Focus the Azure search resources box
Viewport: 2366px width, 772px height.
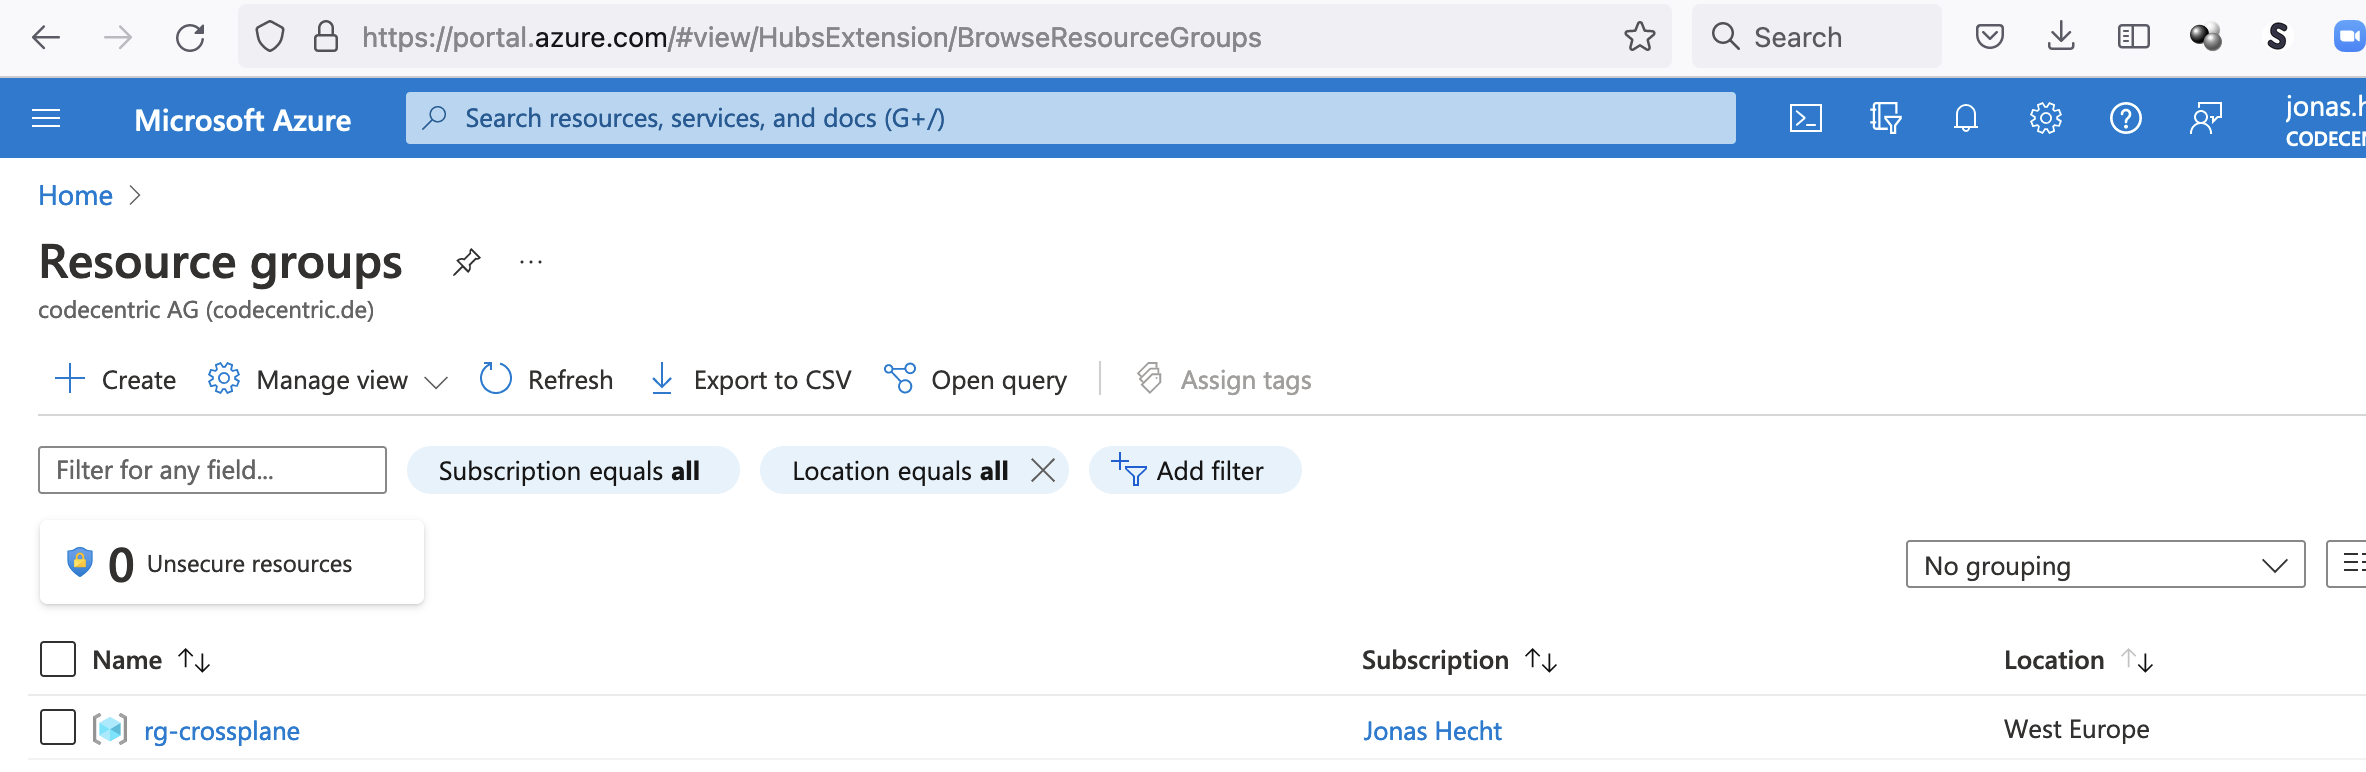coord(1071,118)
